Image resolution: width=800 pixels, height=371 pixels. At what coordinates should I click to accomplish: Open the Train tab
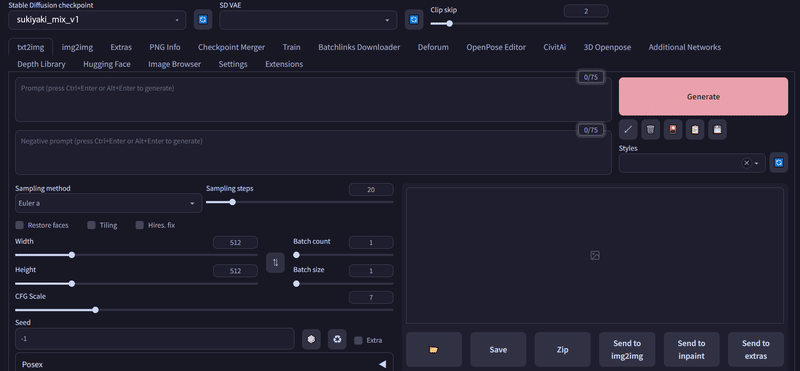point(291,47)
